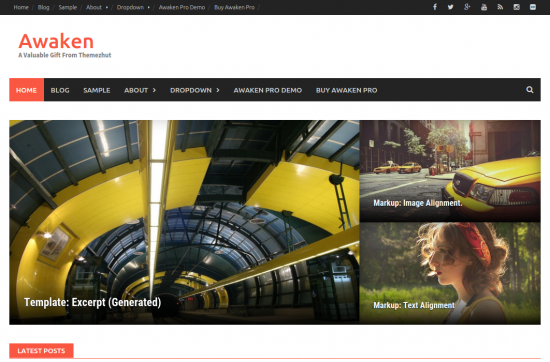
Task: Expand the About item in top bar
Action: pos(97,7)
